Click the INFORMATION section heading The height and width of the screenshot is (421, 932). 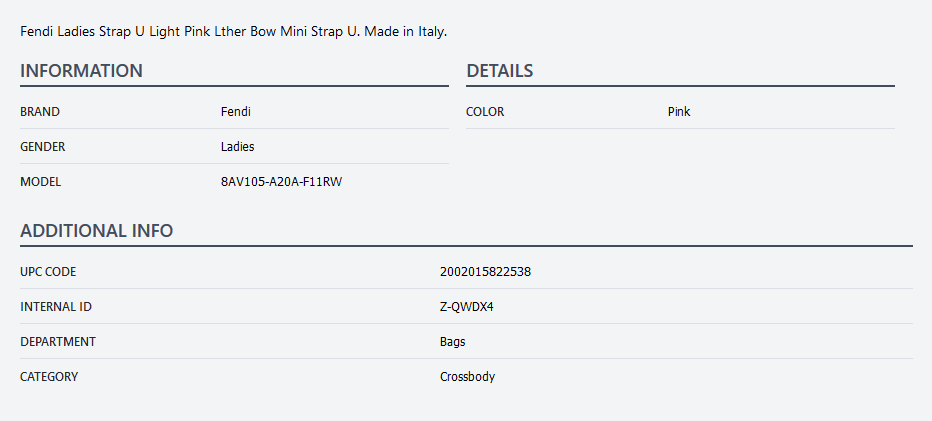click(81, 71)
